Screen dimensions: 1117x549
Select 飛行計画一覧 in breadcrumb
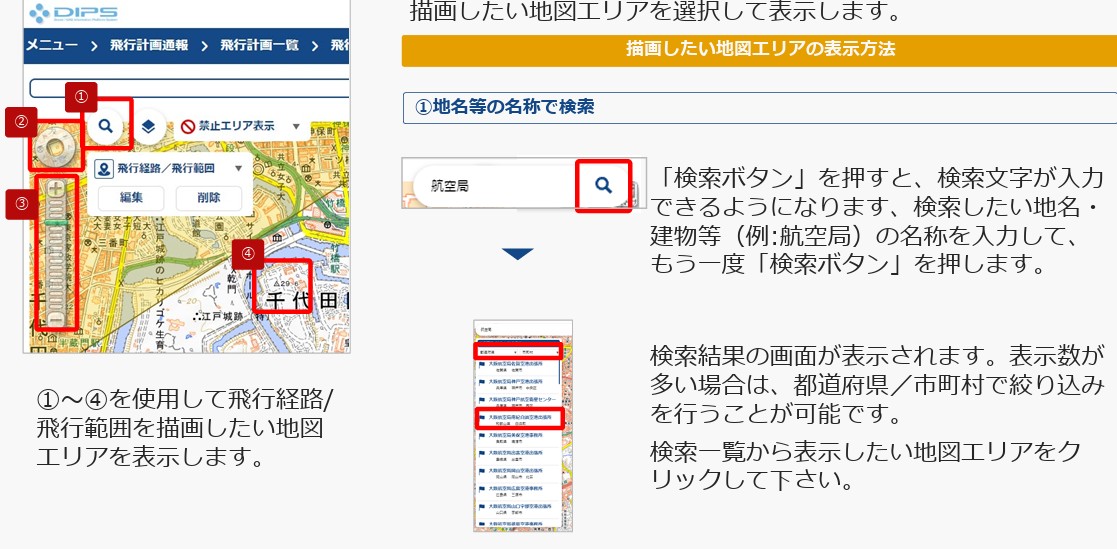(259, 46)
